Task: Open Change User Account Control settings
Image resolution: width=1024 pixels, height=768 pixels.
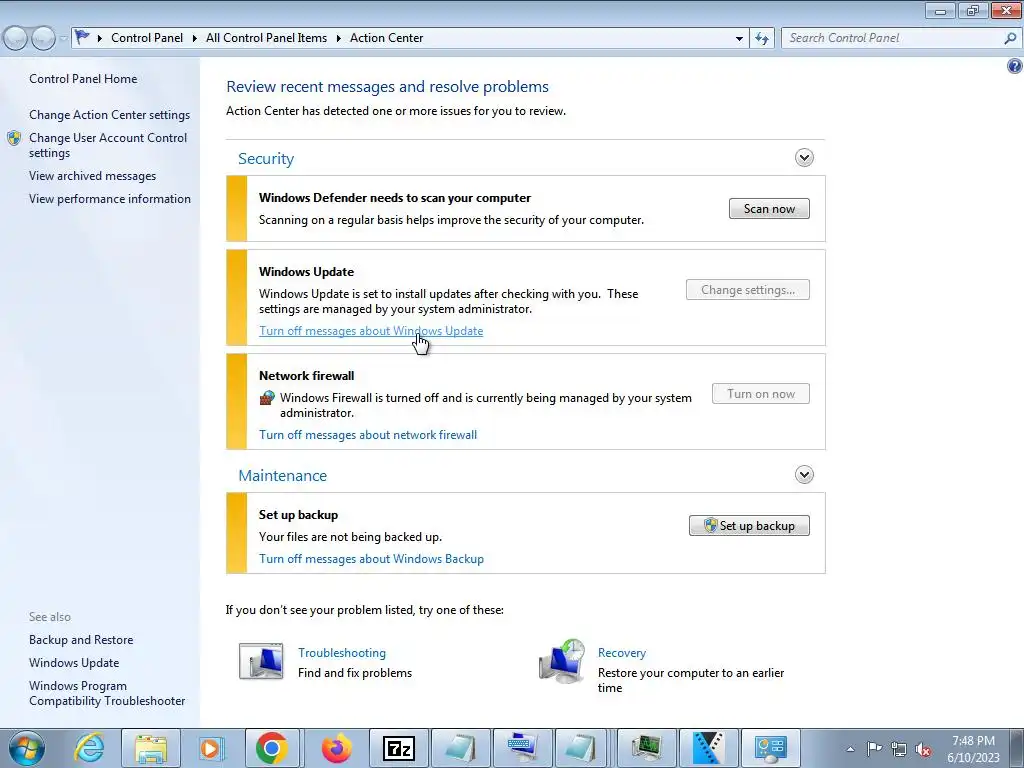Action: 108,145
